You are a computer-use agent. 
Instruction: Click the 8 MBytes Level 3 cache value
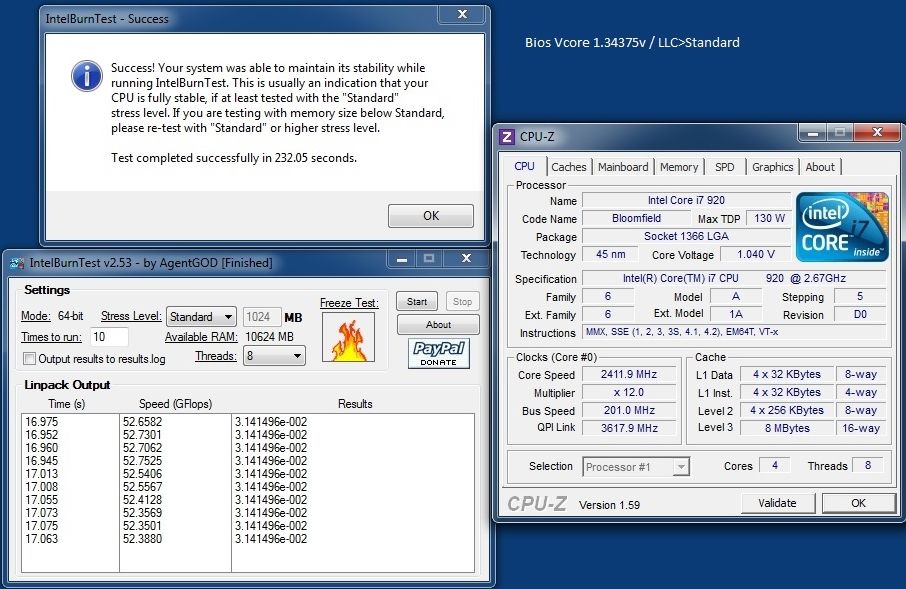(x=787, y=428)
